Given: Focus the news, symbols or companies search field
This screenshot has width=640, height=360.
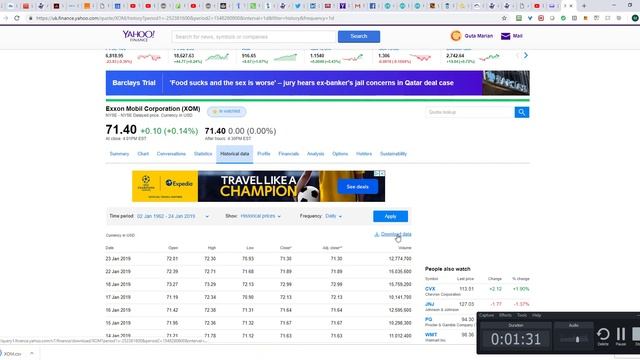Looking at the screenshot, I should 254,36.
